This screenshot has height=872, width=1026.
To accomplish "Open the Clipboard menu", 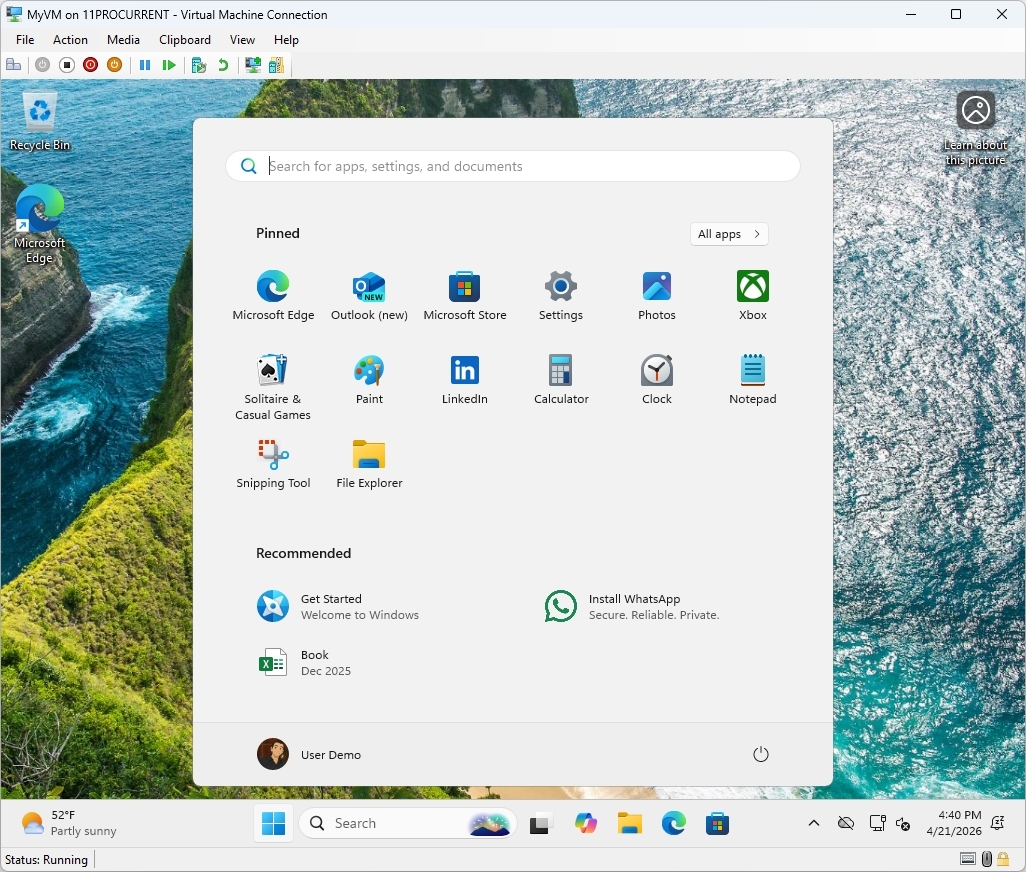I will [184, 40].
